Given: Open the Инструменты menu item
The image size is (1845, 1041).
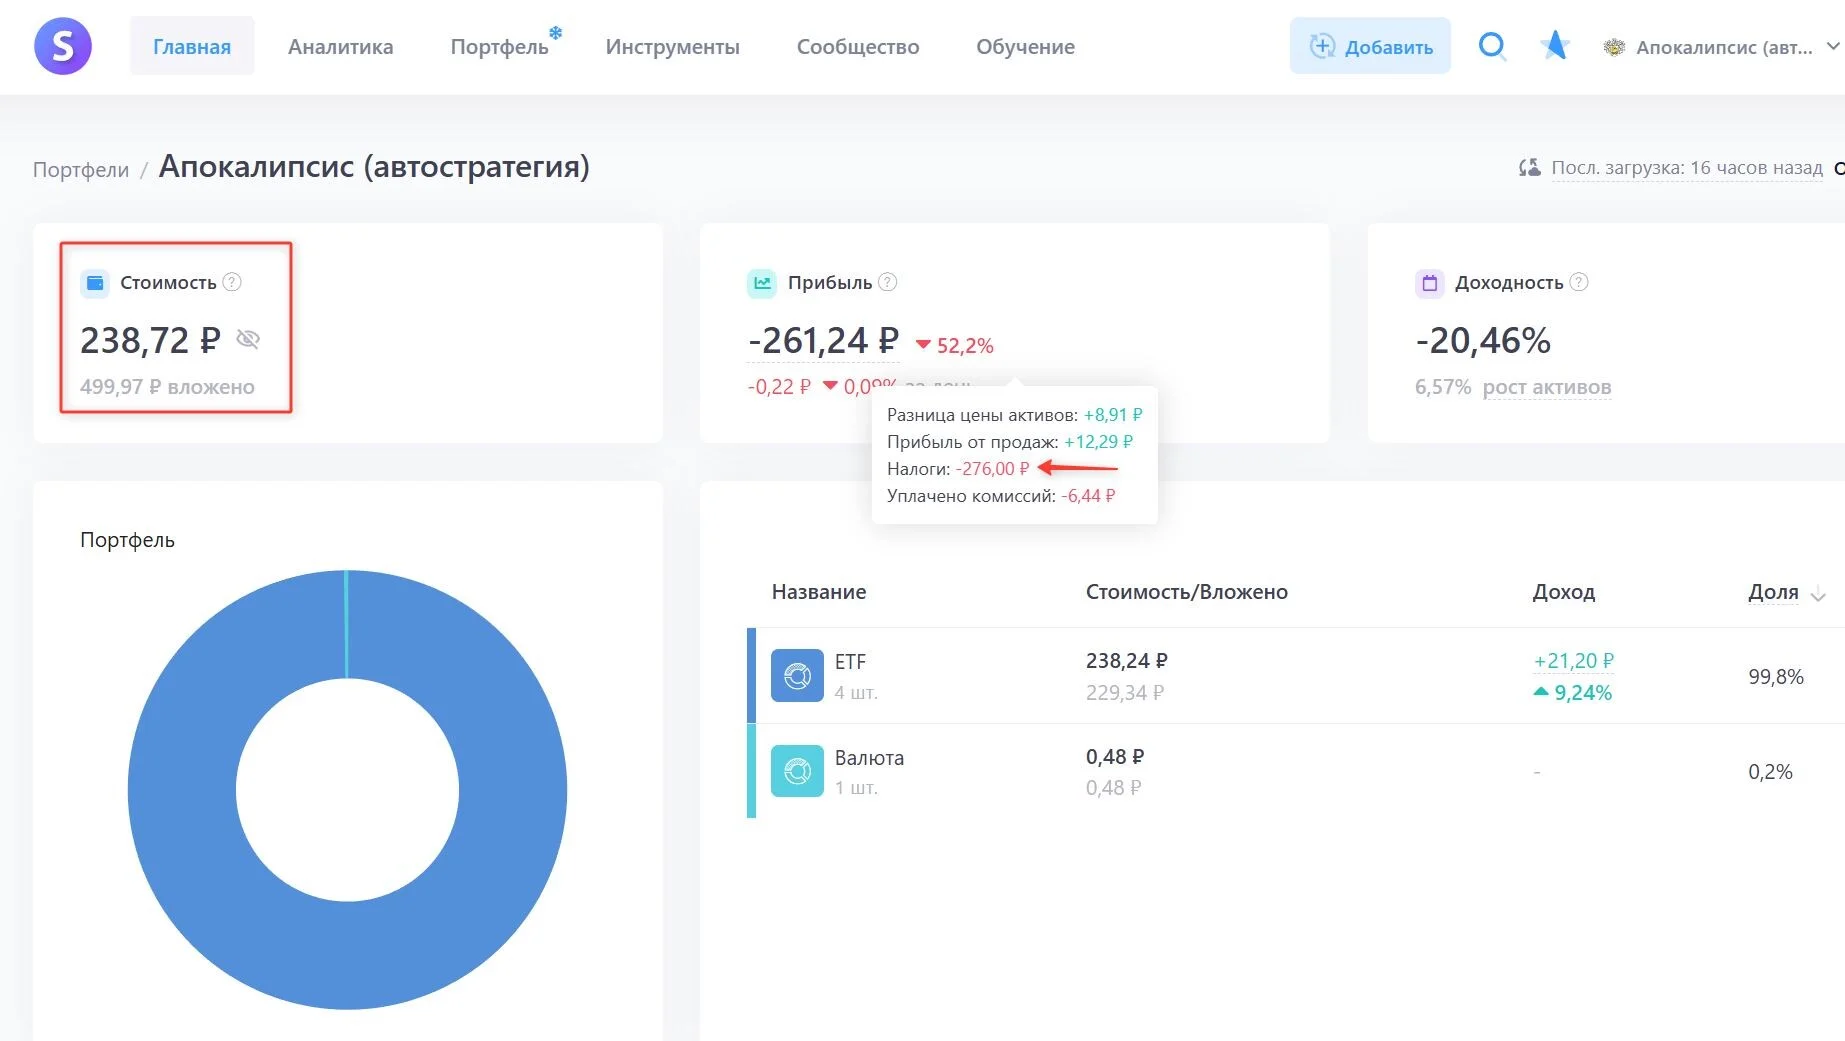Looking at the screenshot, I should pos(672,47).
